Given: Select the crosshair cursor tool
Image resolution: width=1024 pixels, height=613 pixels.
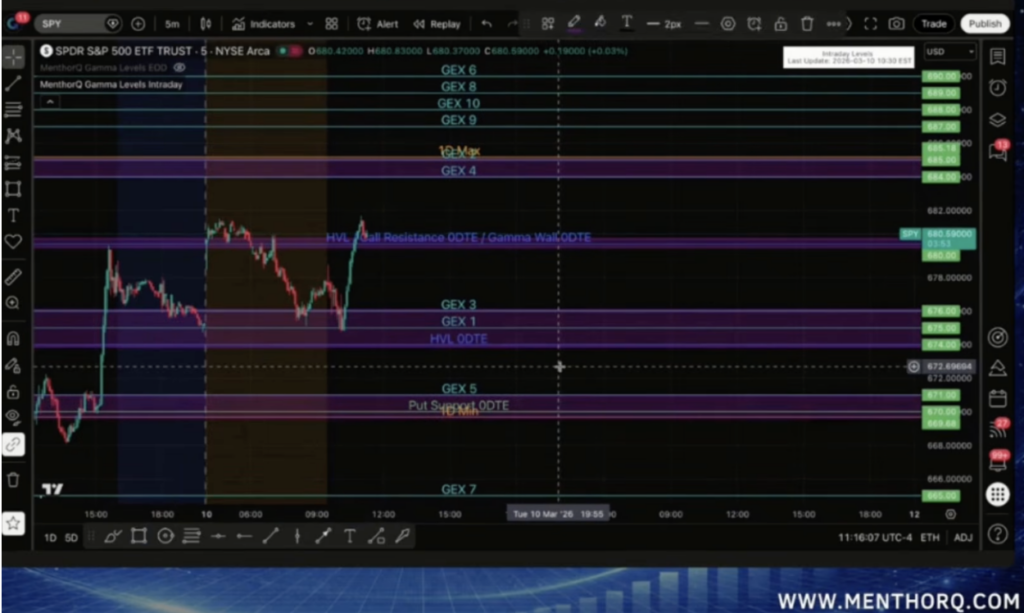Looking at the screenshot, I should (14, 57).
